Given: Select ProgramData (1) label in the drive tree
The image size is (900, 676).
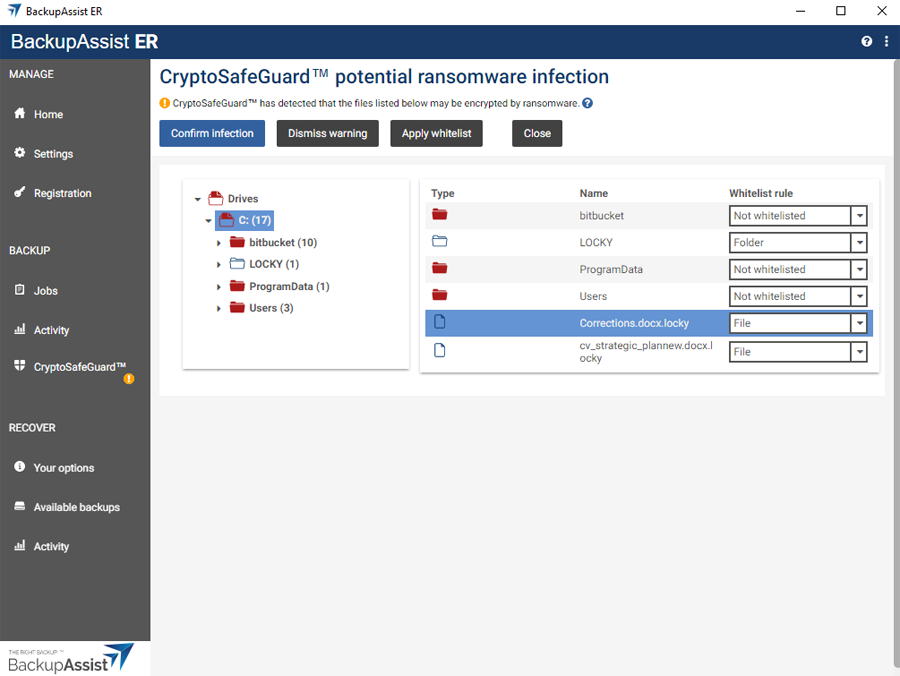Looking at the screenshot, I should tap(289, 286).
